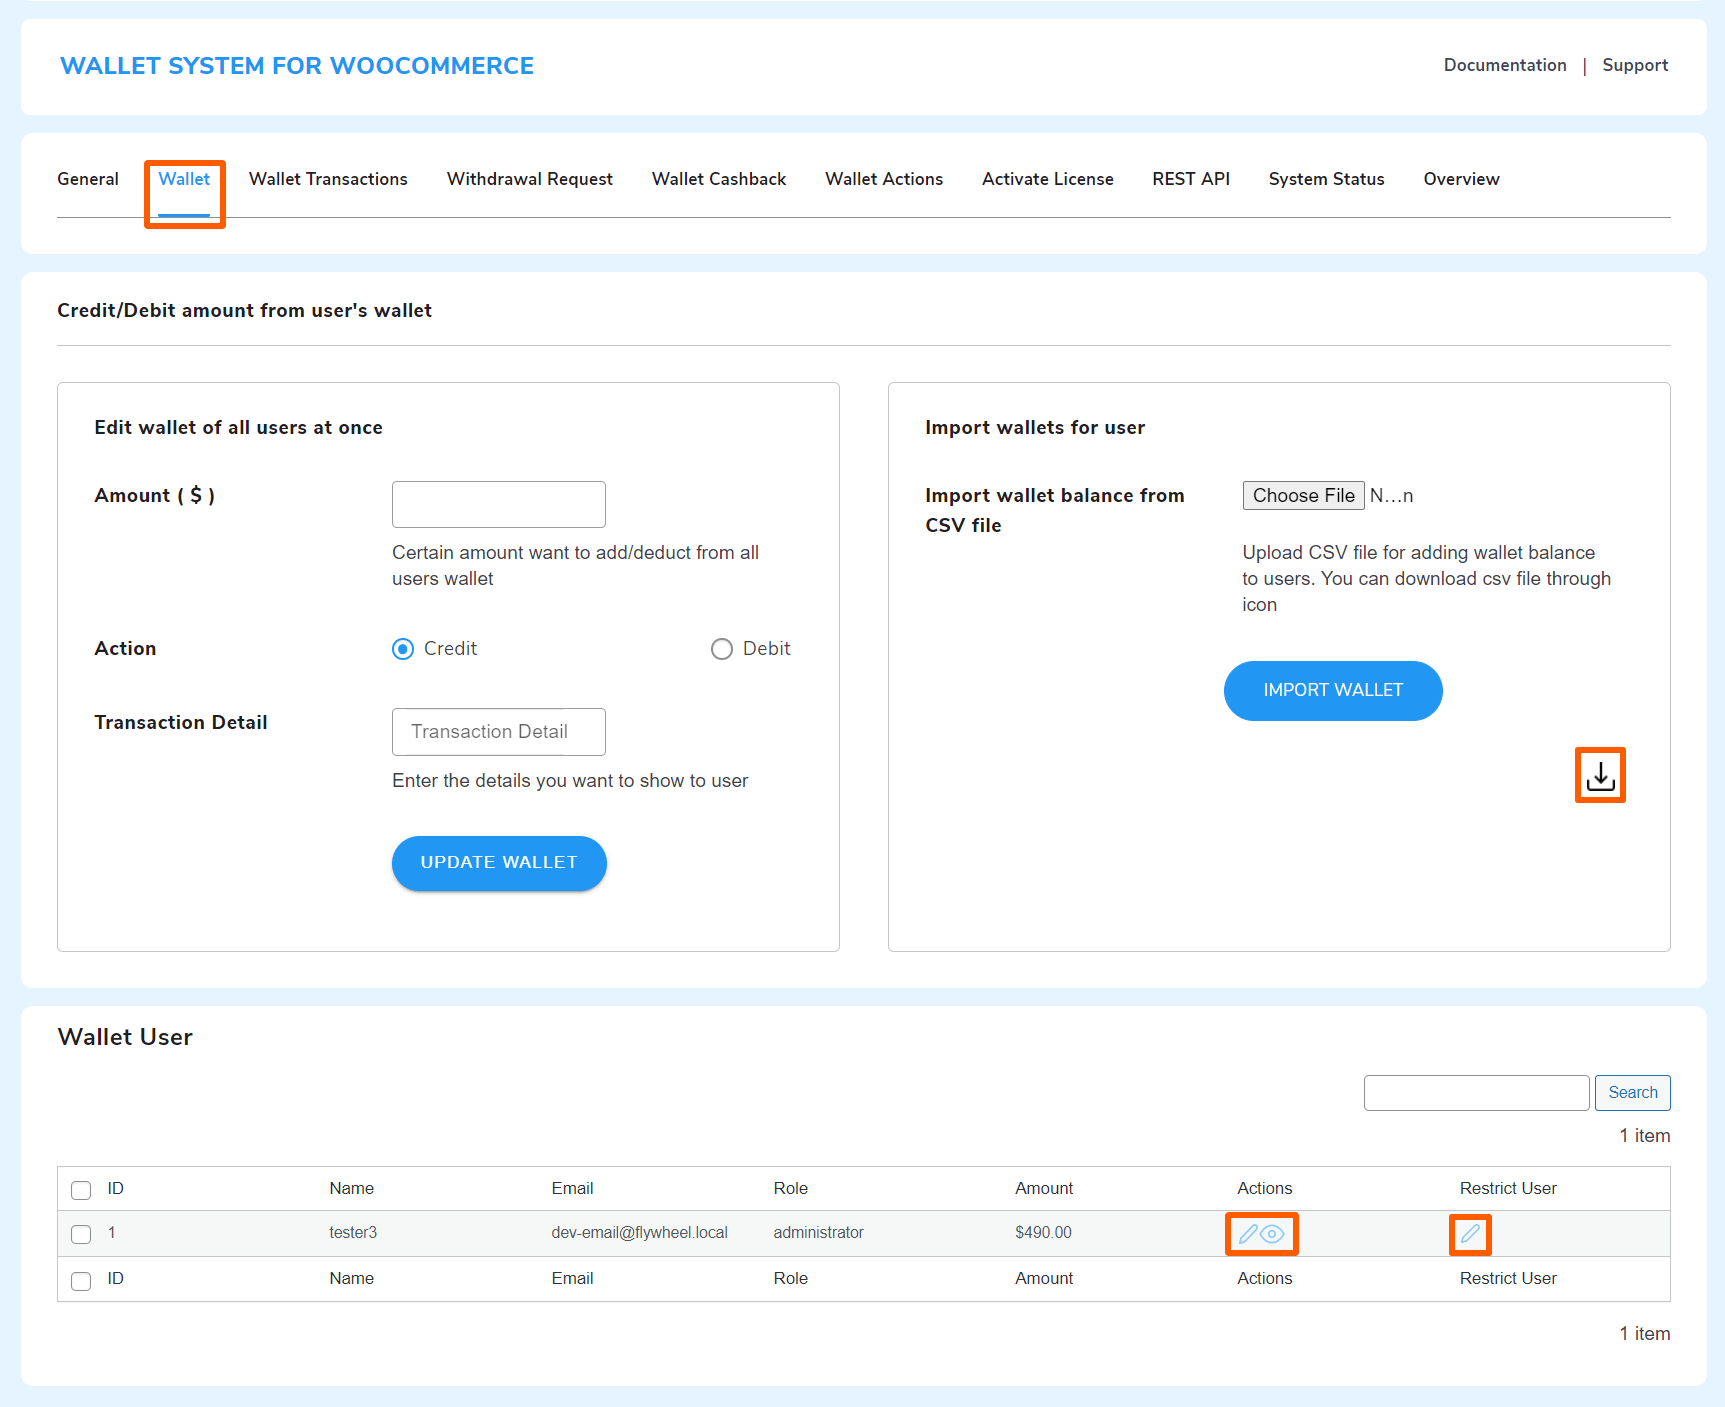Screen dimensions: 1725x1407
Task: Focus the Amount ($) input field
Action: point(499,504)
